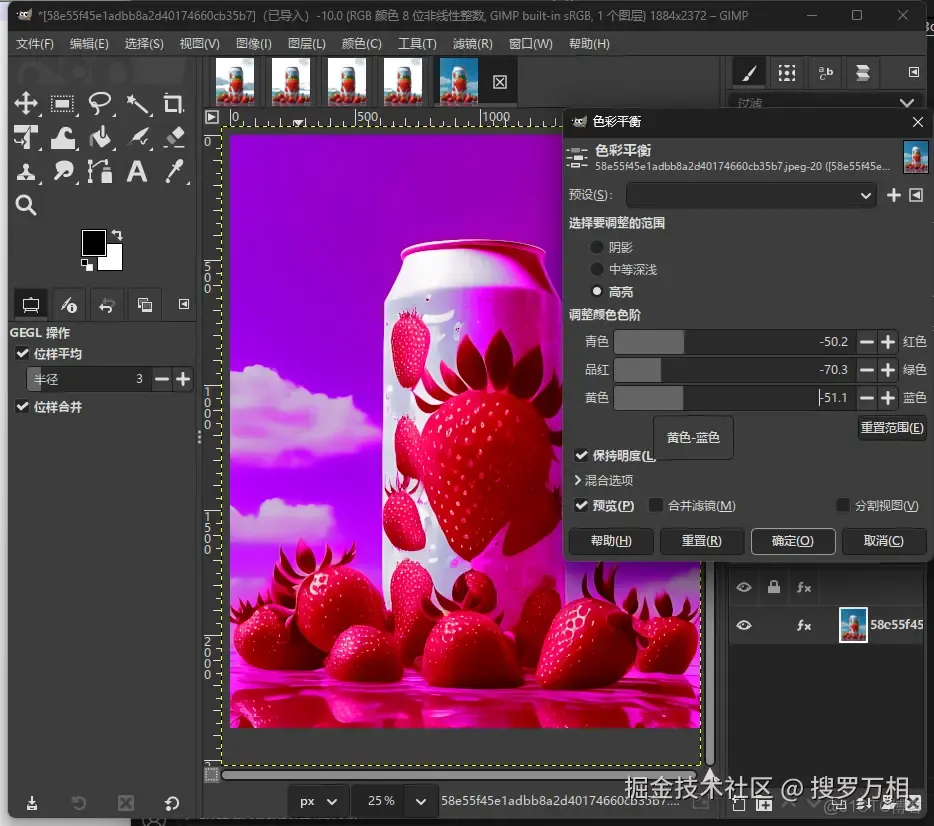934x826 pixels.
Task: Swap foreground and background colors
Action: (115, 234)
